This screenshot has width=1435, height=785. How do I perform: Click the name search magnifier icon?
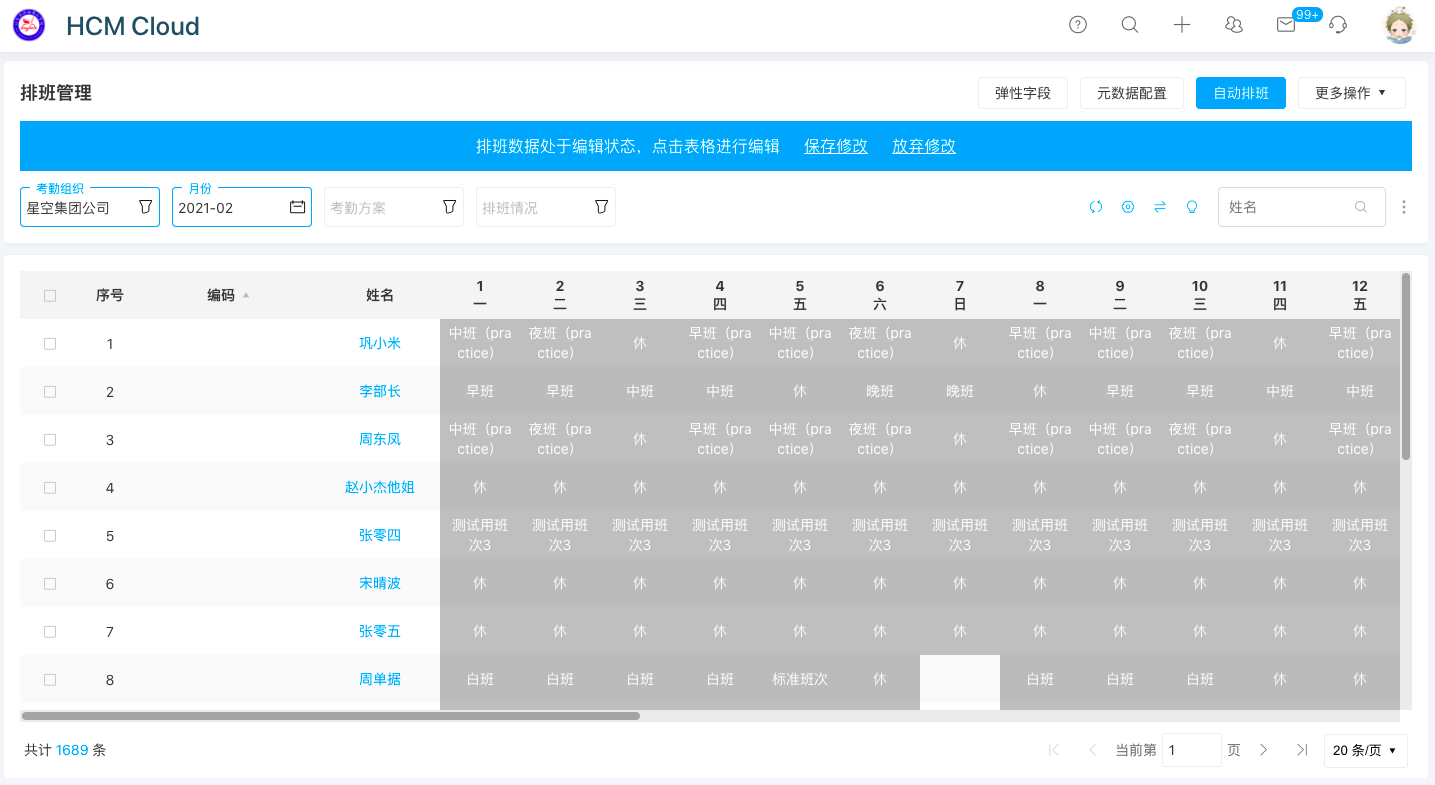(1361, 207)
